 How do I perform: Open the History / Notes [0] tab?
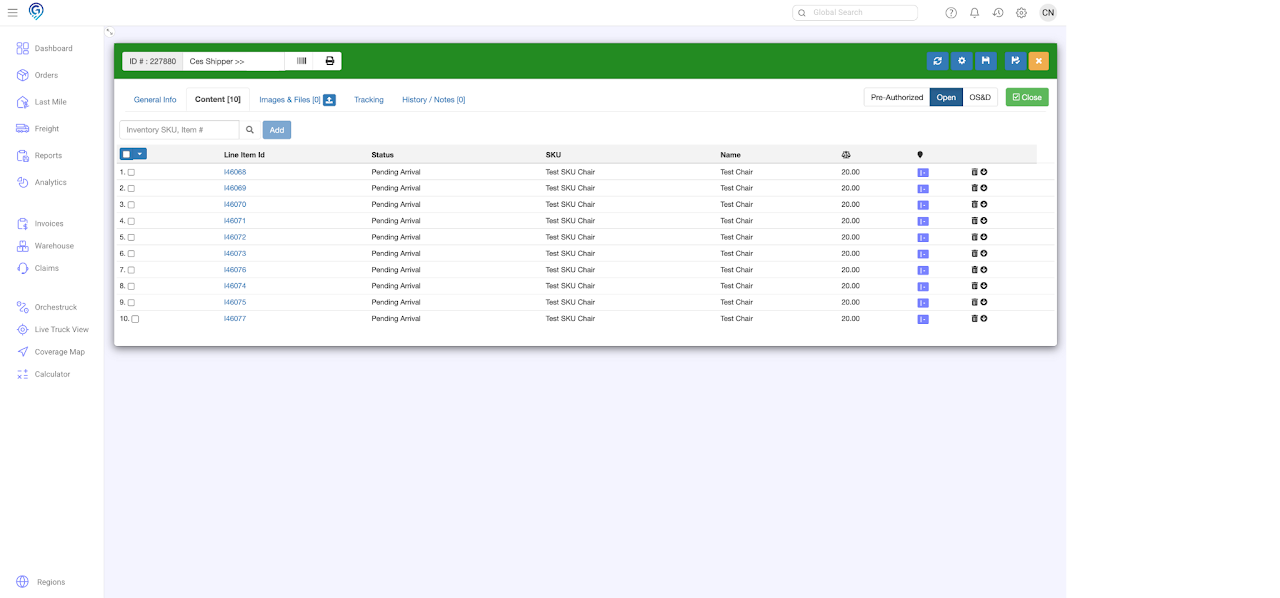[433, 100]
